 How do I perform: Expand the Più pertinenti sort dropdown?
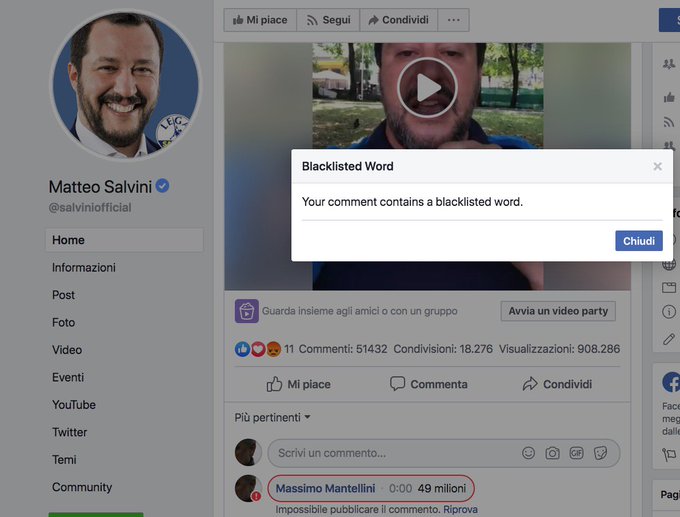[x=272, y=417]
